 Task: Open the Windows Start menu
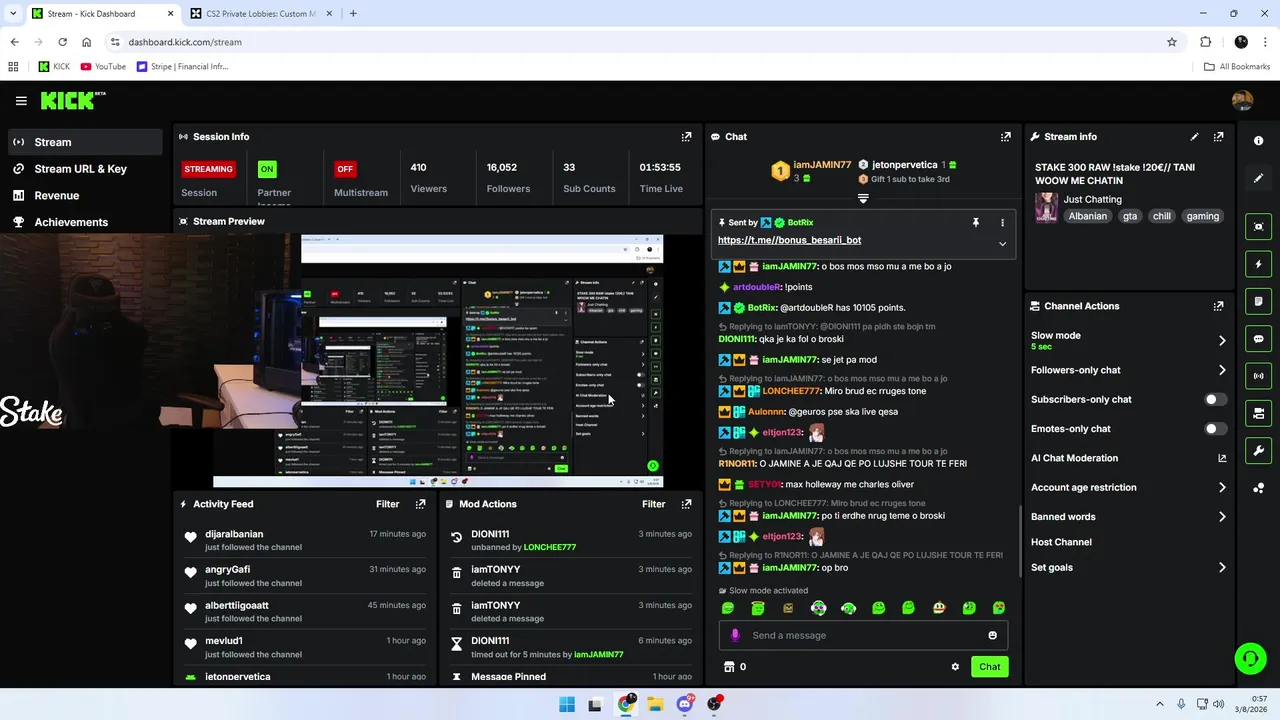coord(567,704)
